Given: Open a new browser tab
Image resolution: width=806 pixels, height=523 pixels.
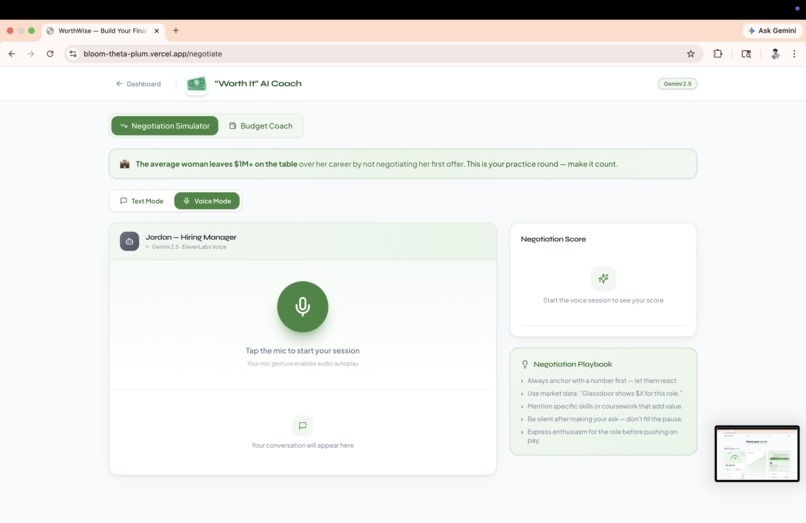Looking at the screenshot, I should [x=176, y=30].
